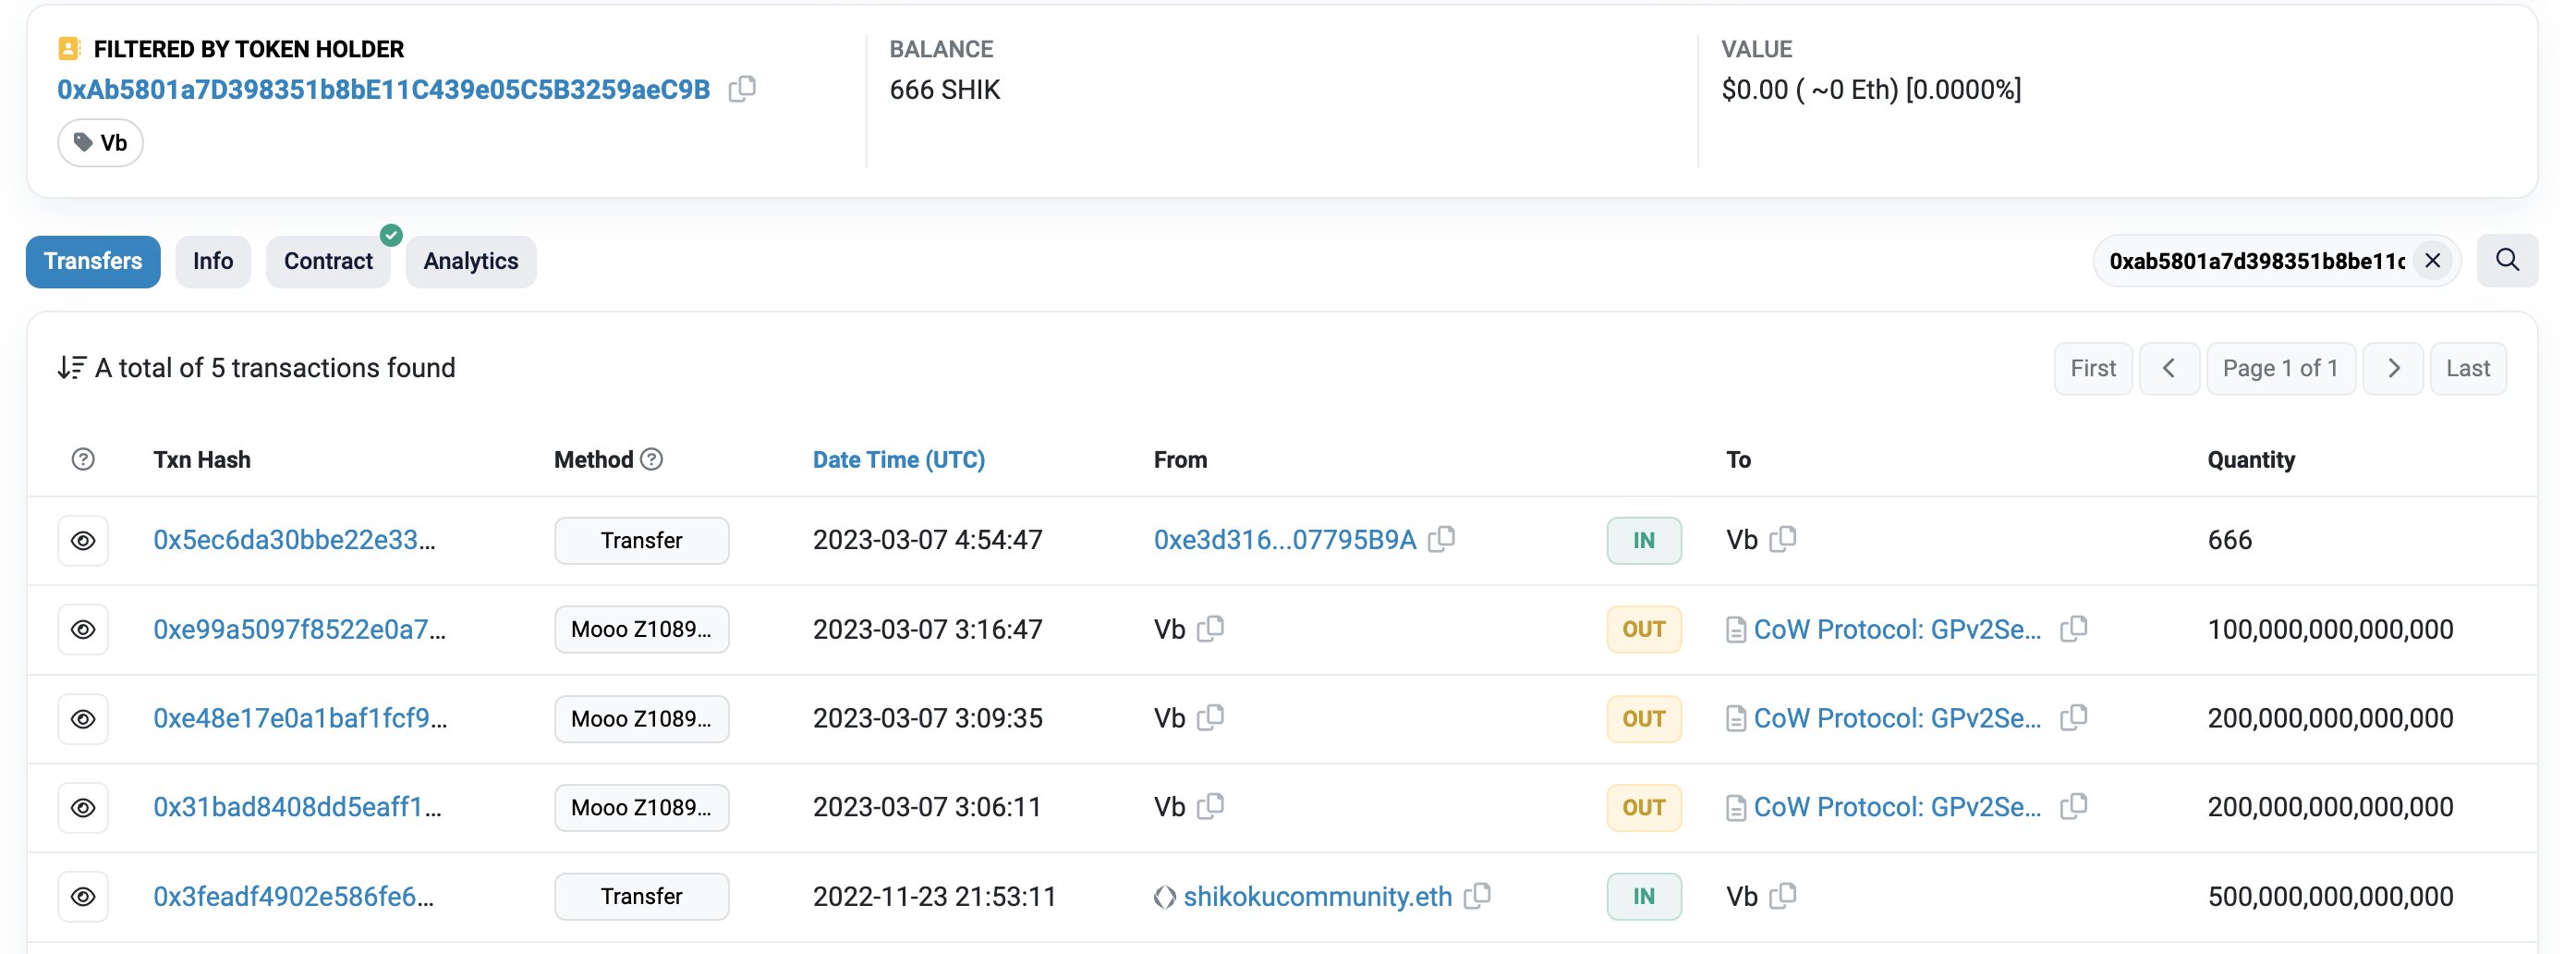Click the help icon next to Method
This screenshot has height=954, width=2576.
click(x=652, y=459)
